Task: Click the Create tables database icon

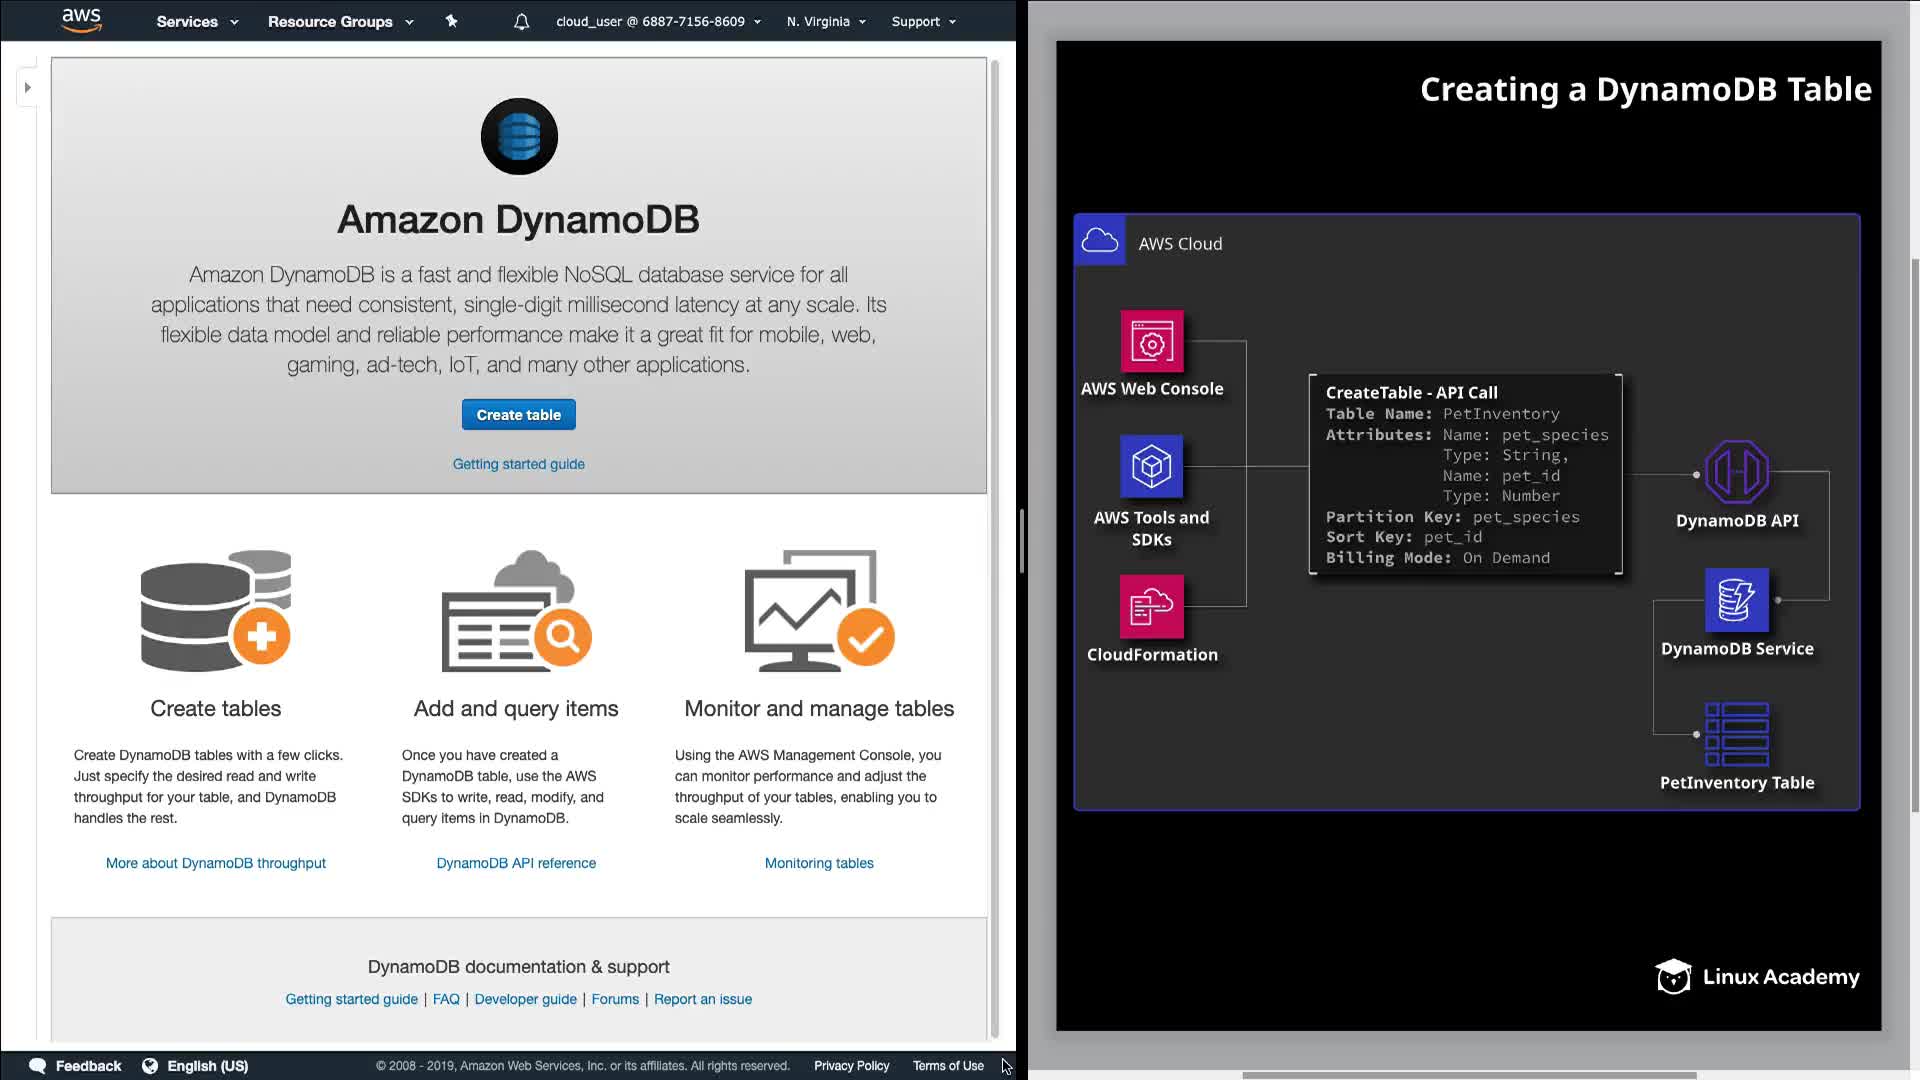Action: [x=216, y=610]
